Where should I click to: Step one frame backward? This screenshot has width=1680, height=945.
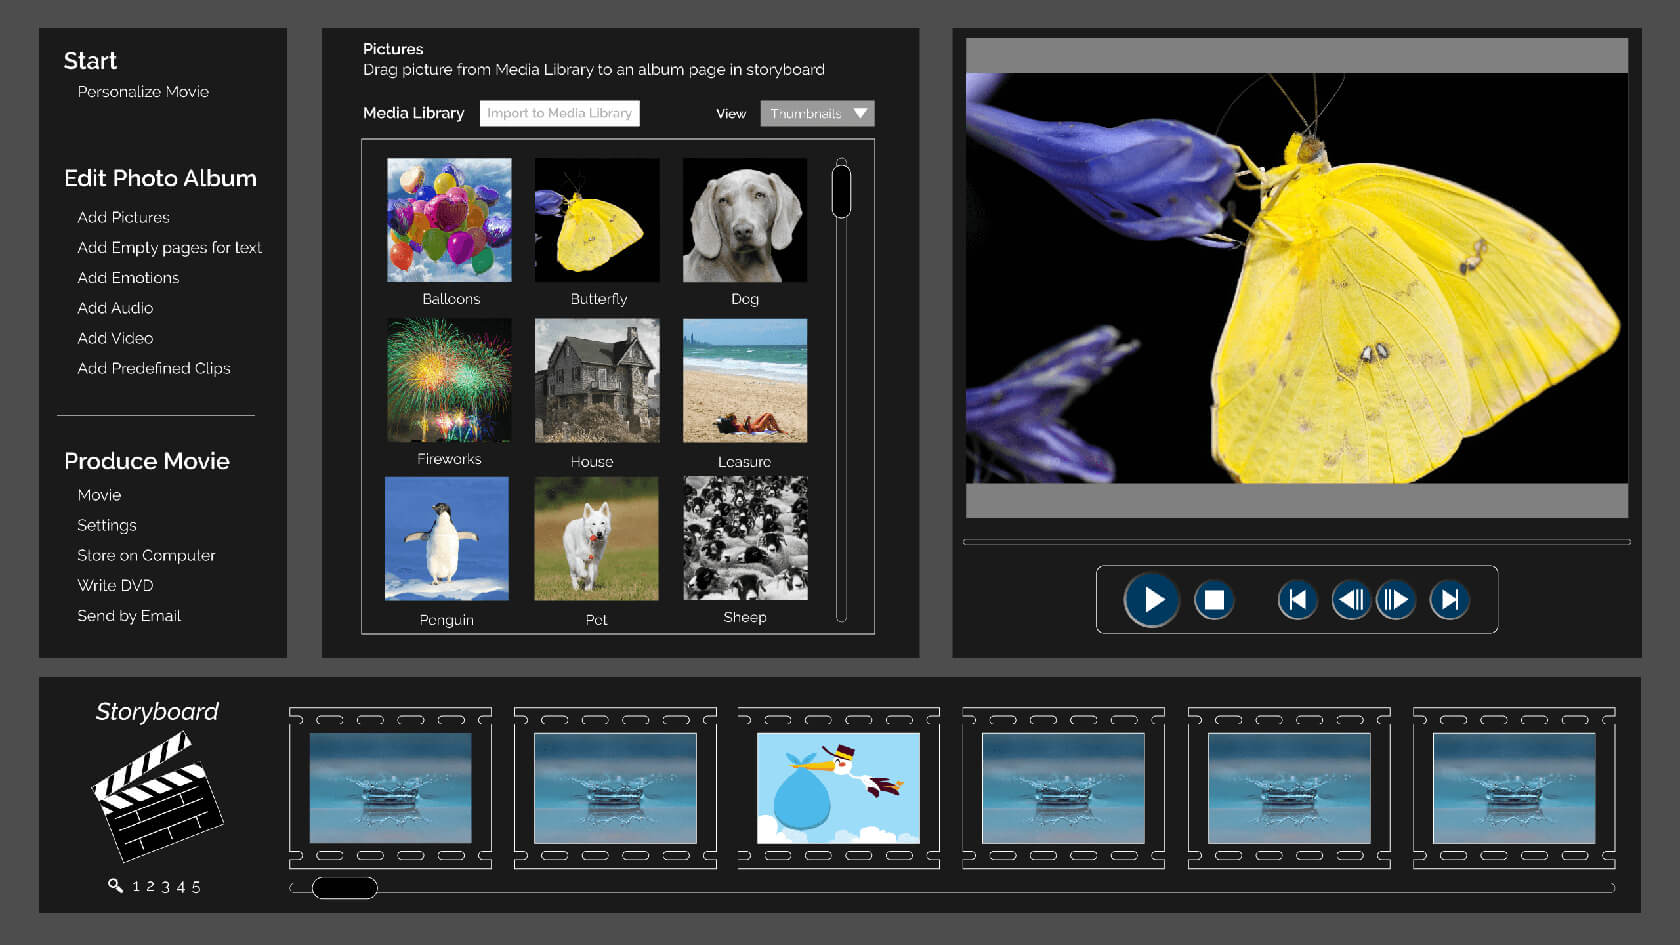[x=1351, y=600]
